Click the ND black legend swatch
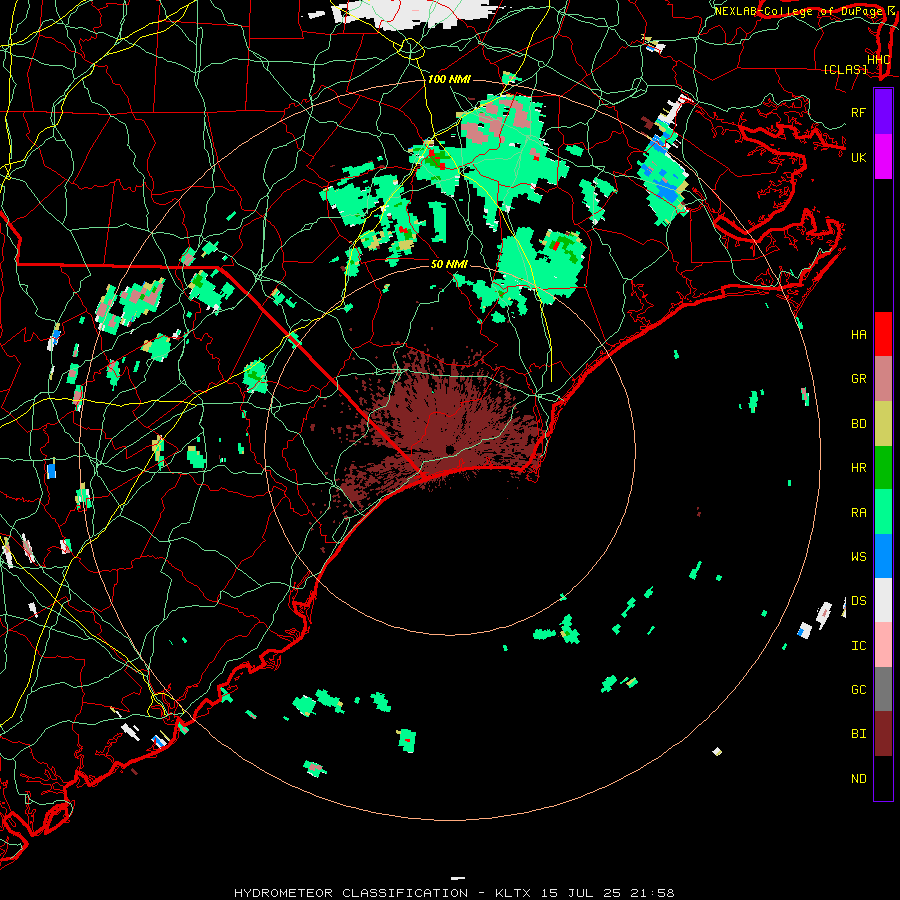This screenshot has width=900, height=900. pos(883,778)
